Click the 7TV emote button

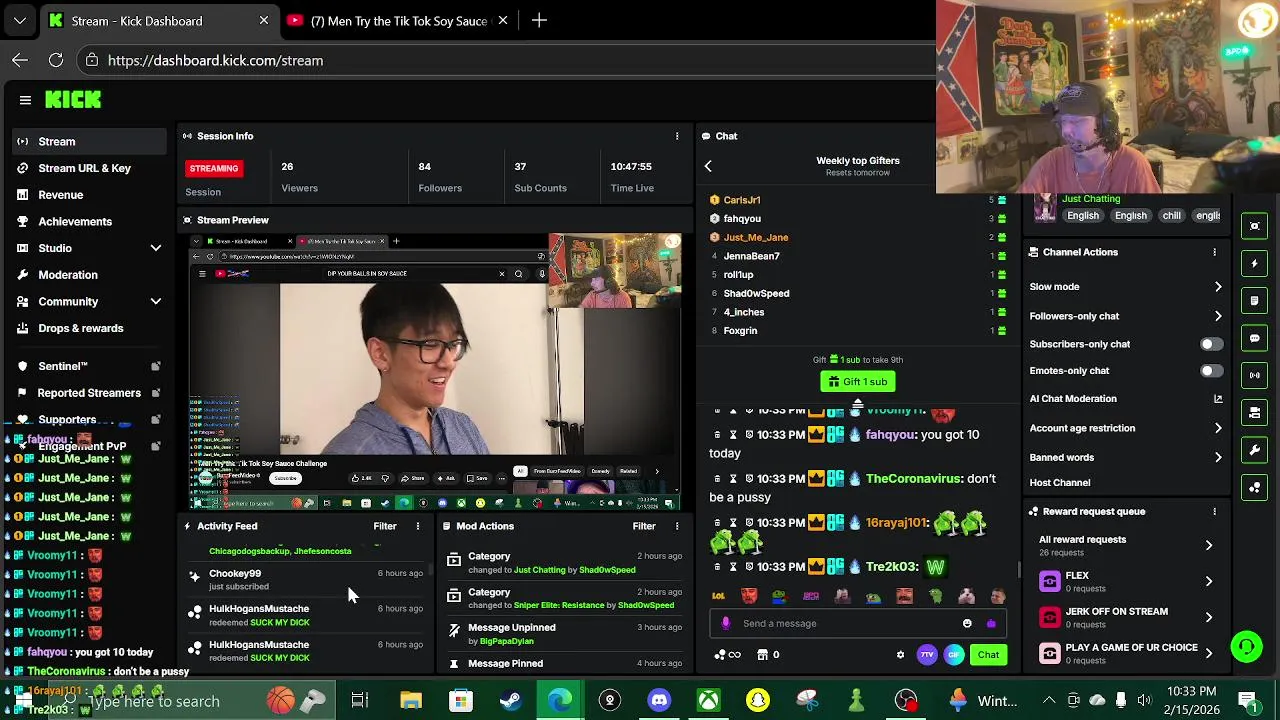(x=927, y=655)
